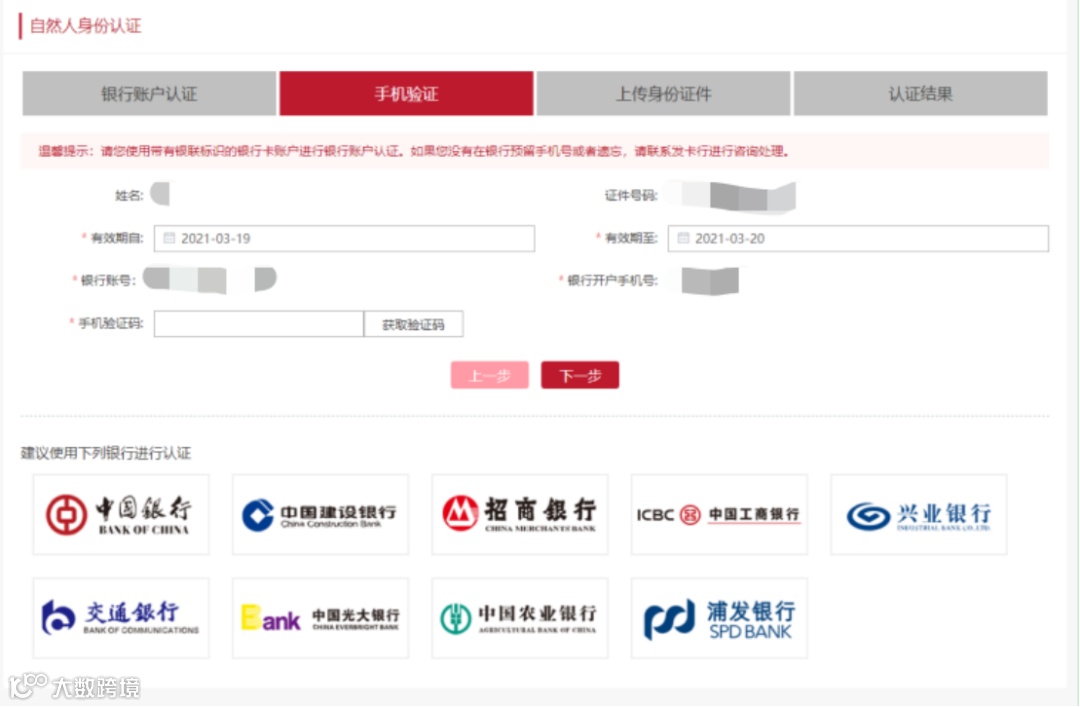Choose the China Merchants Bank logo
Screen dimensions: 1080x707
(520, 515)
